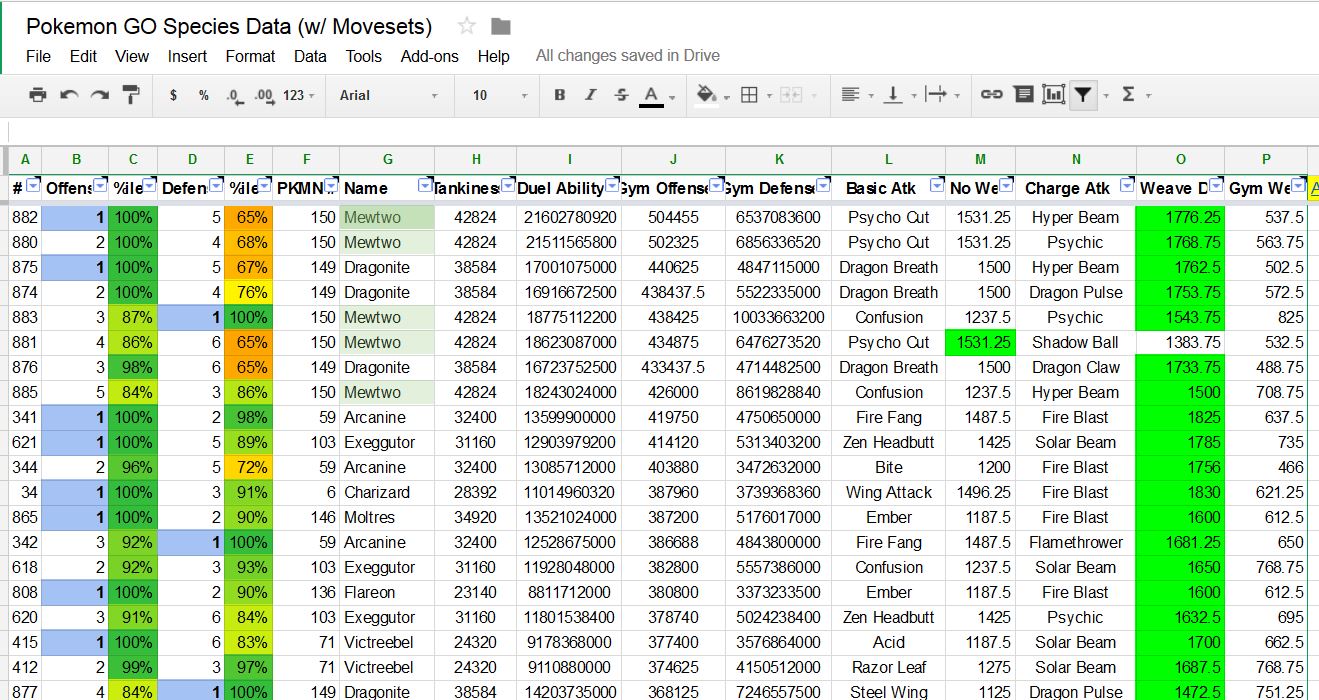Viewport: 1319px width, 700px height.
Task: Open the Tools menu
Action: pyautogui.click(x=364, y=56)
